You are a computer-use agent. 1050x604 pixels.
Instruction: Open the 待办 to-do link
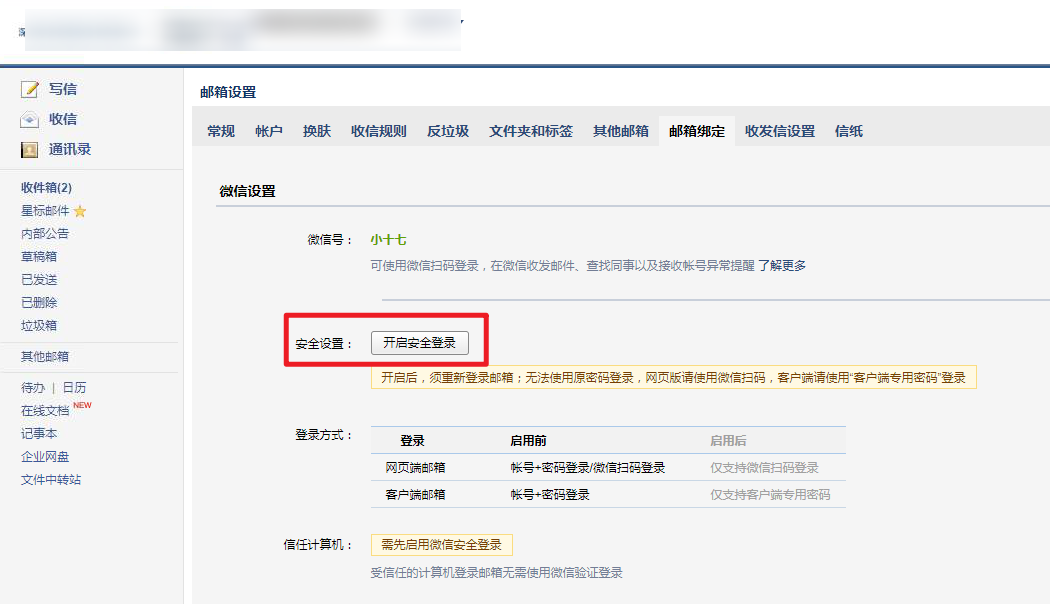[33, 388]
